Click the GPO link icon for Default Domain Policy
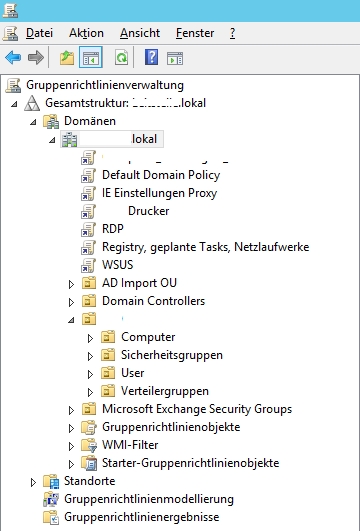 click(88, 175)
